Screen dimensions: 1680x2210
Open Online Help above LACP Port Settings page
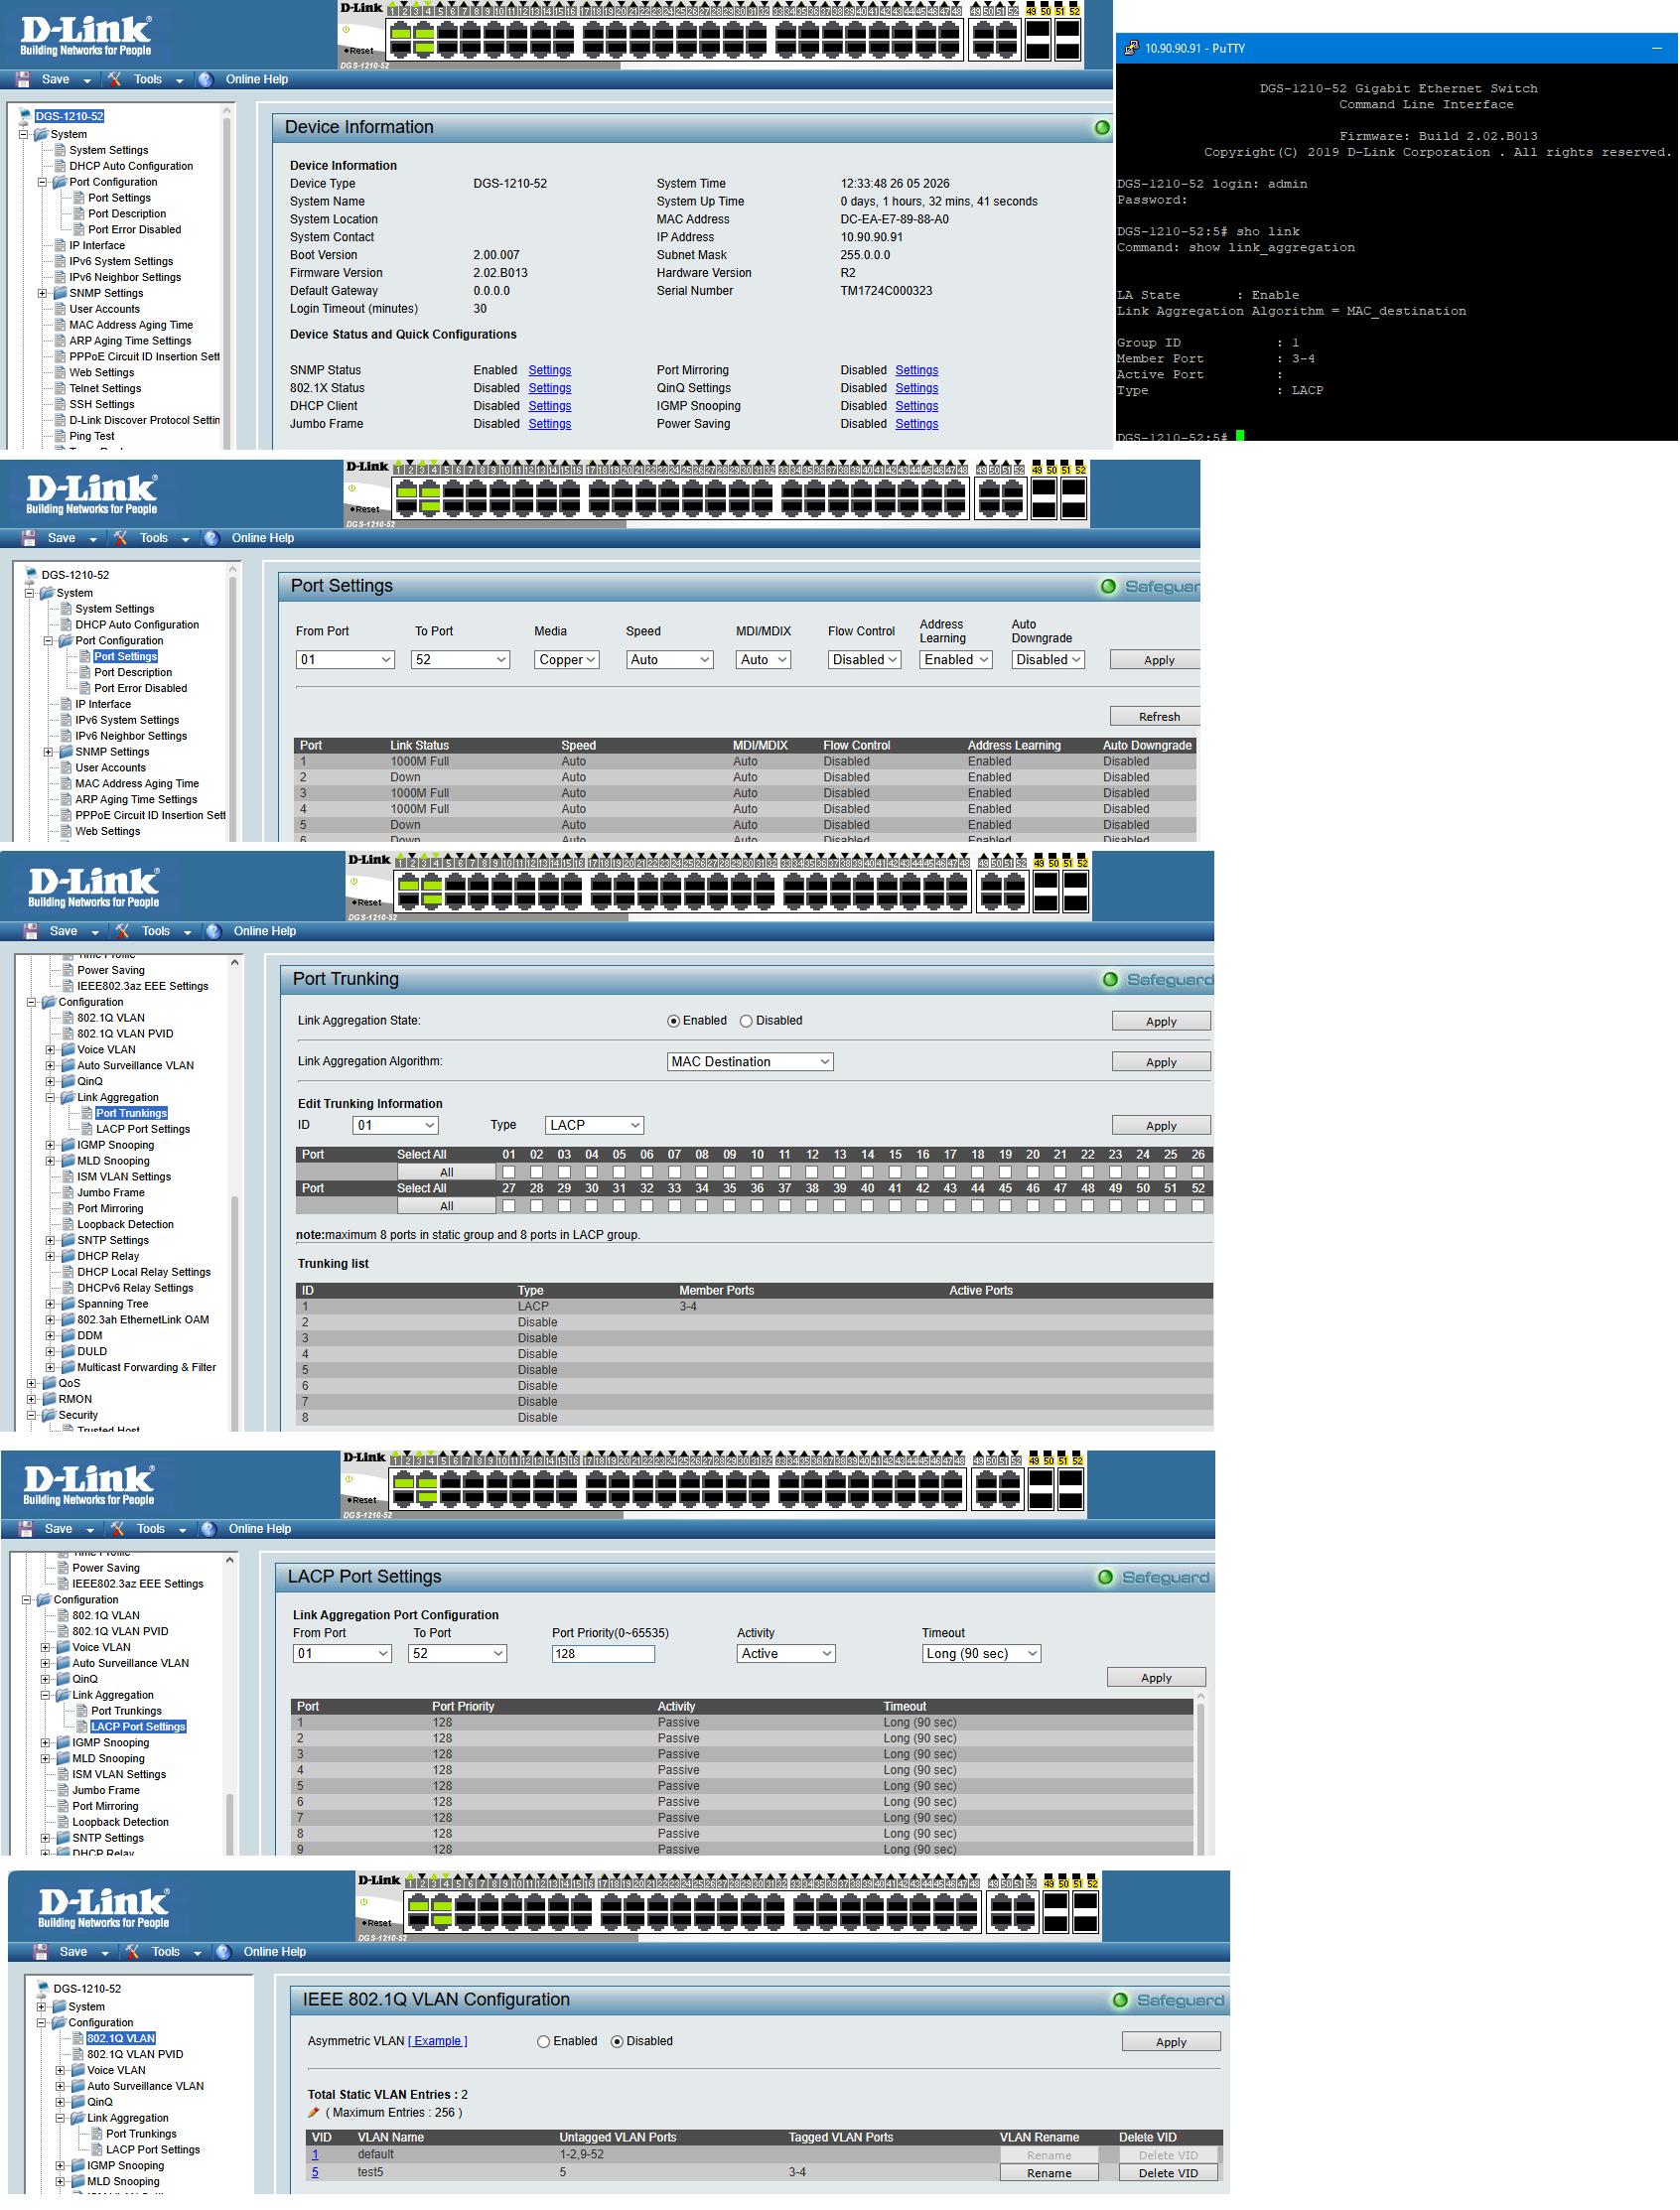point(260,1530)
